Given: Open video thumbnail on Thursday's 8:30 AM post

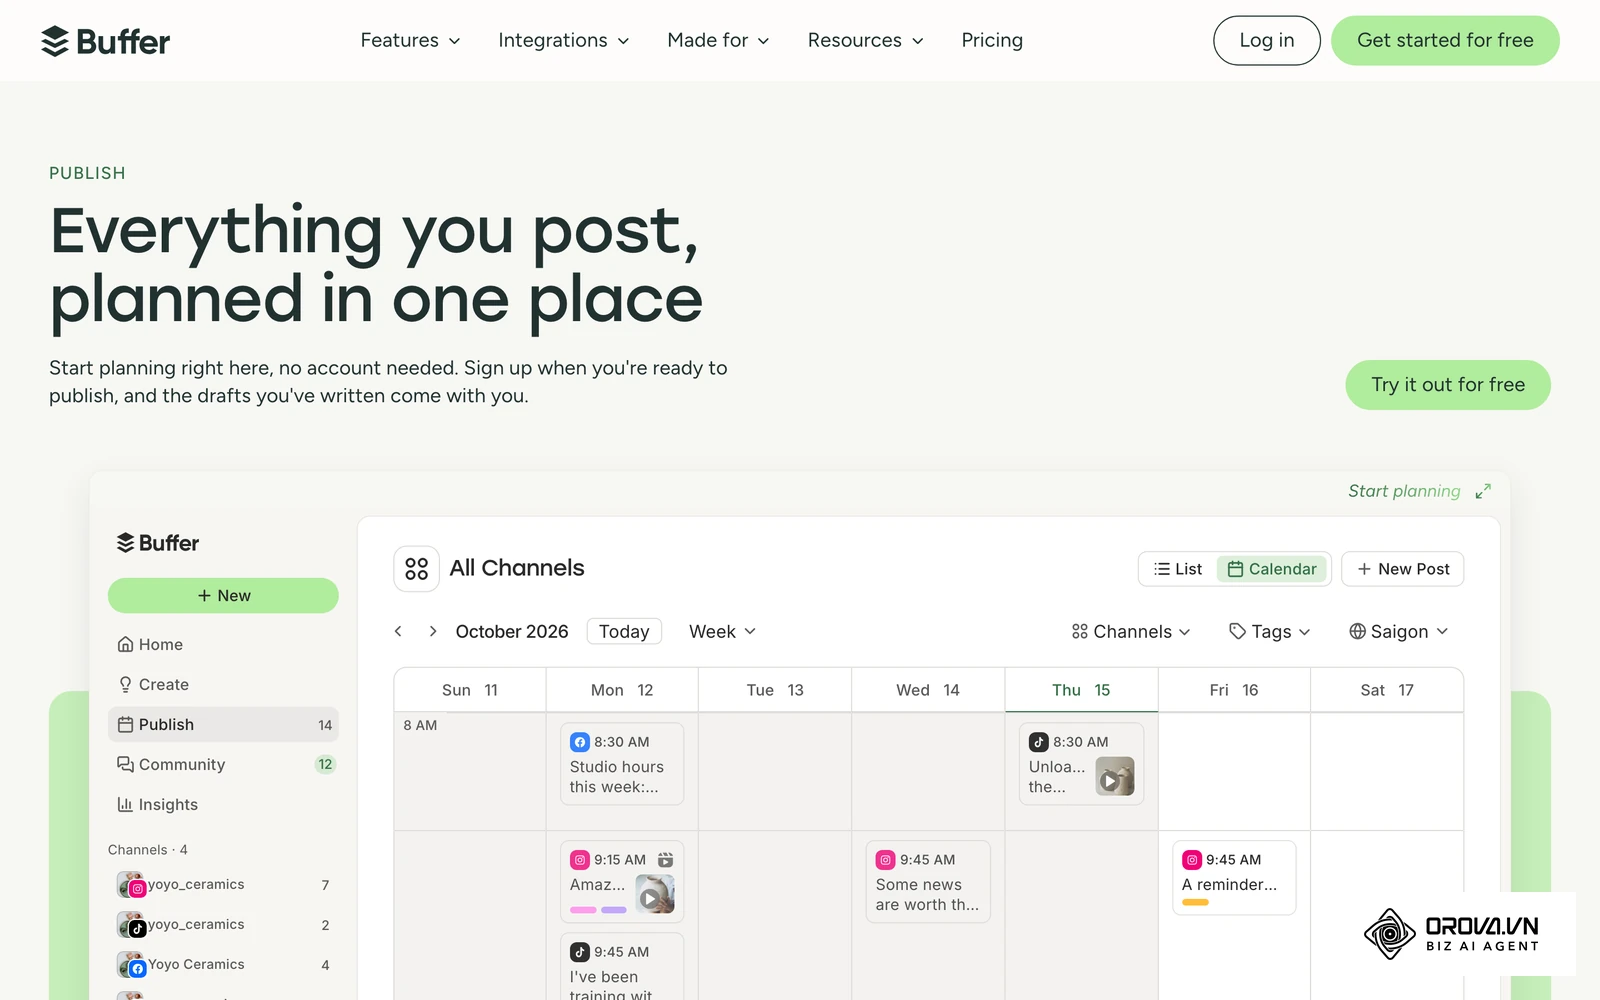Looking at the screenshot, I should (1114, 777).
